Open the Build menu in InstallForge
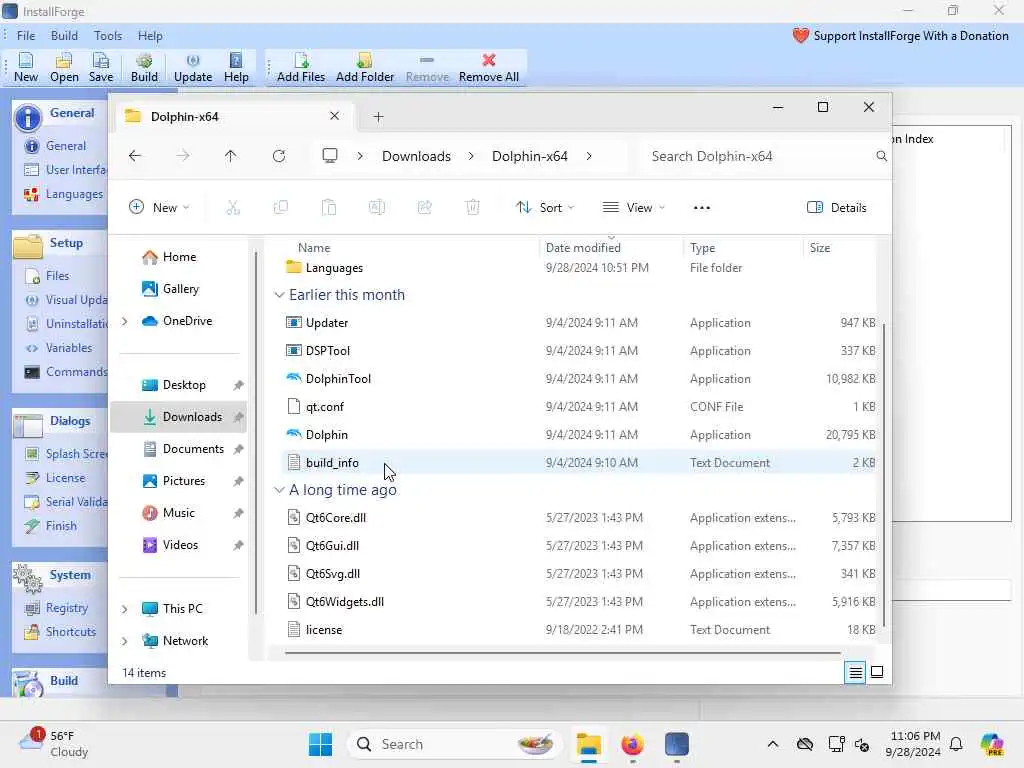Image resolution: width=1024 pixels, height=768 pixels. pyautogui.click(x=64, y=36)
